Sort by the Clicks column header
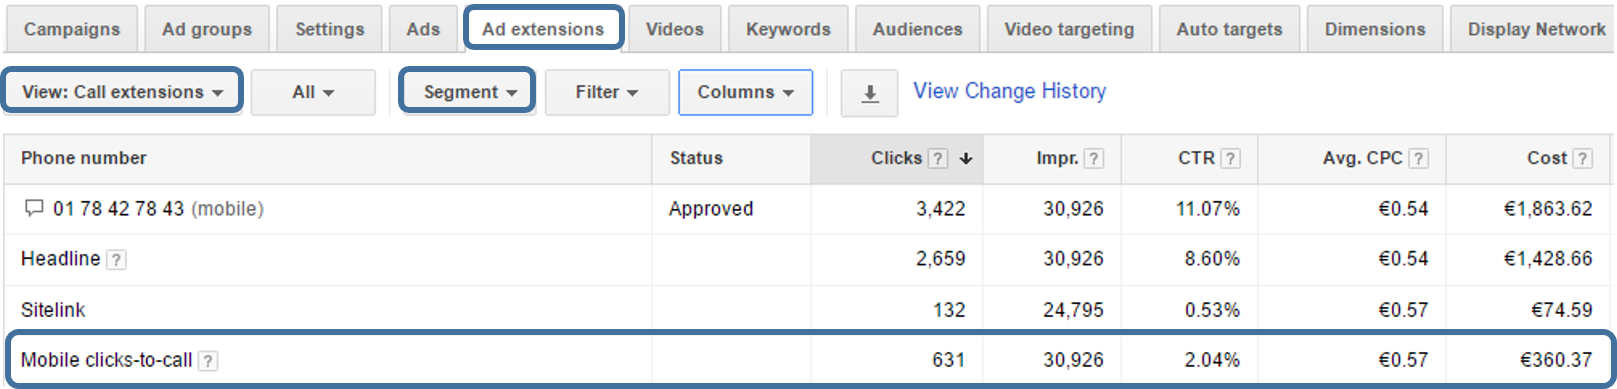1617x389 pixels. click(x=896, y=158)
